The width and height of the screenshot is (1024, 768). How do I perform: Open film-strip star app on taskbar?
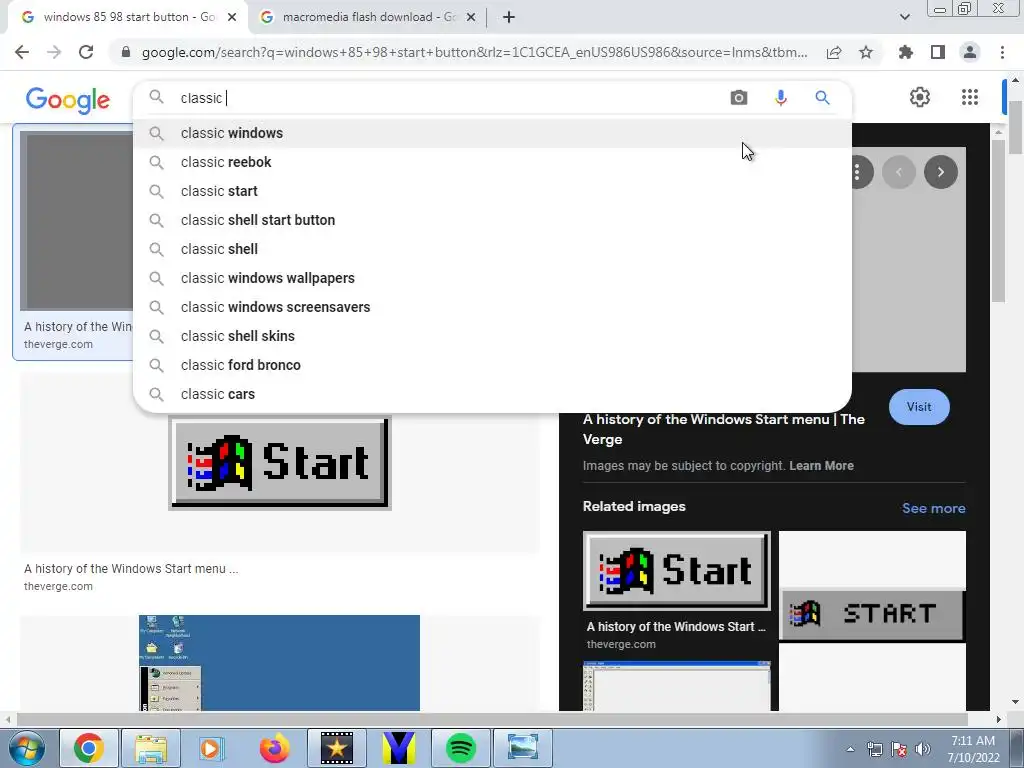pyautogui.click(x=336, y=748)
